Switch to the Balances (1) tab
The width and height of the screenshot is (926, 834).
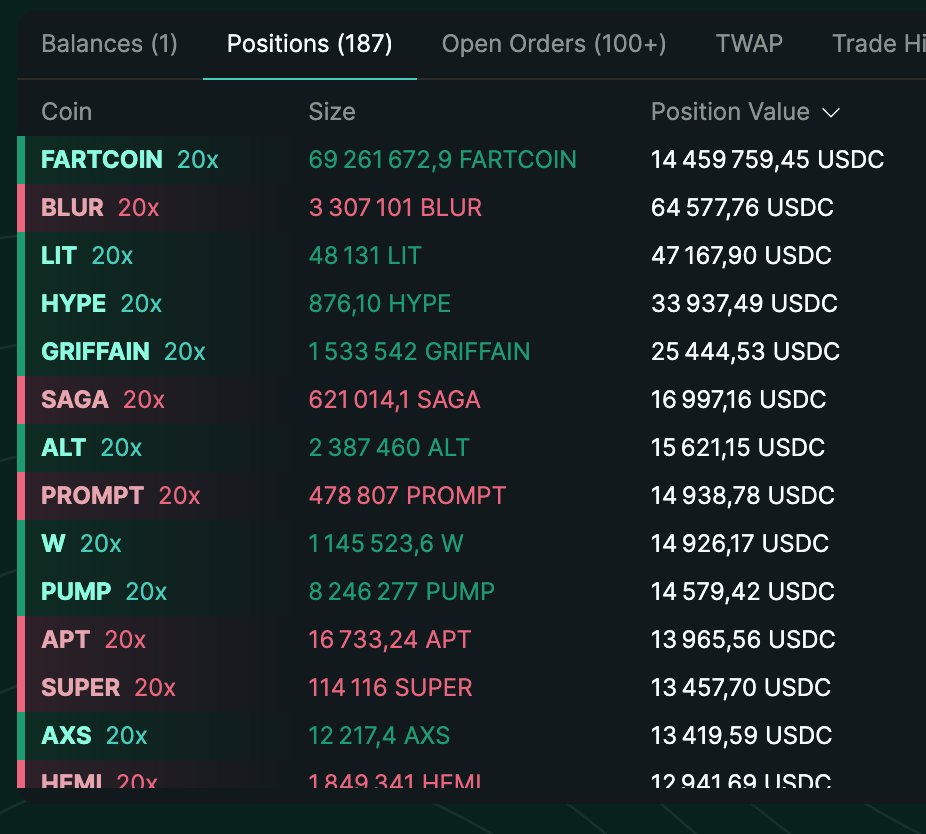pos(109,44)
